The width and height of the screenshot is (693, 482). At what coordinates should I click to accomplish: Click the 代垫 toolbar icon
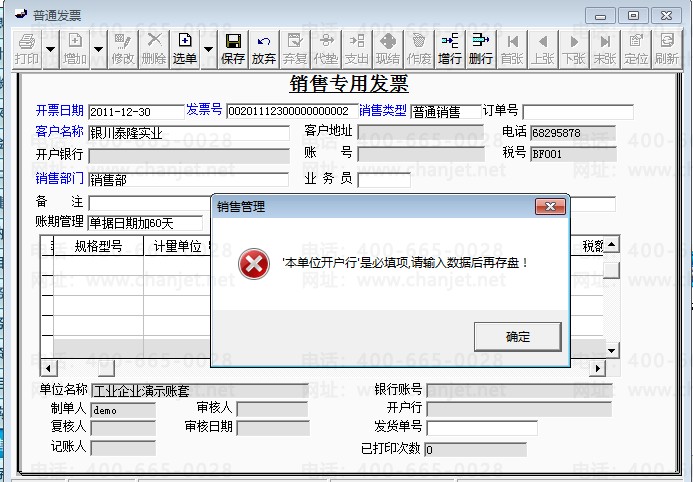click(x=326, y=49)
